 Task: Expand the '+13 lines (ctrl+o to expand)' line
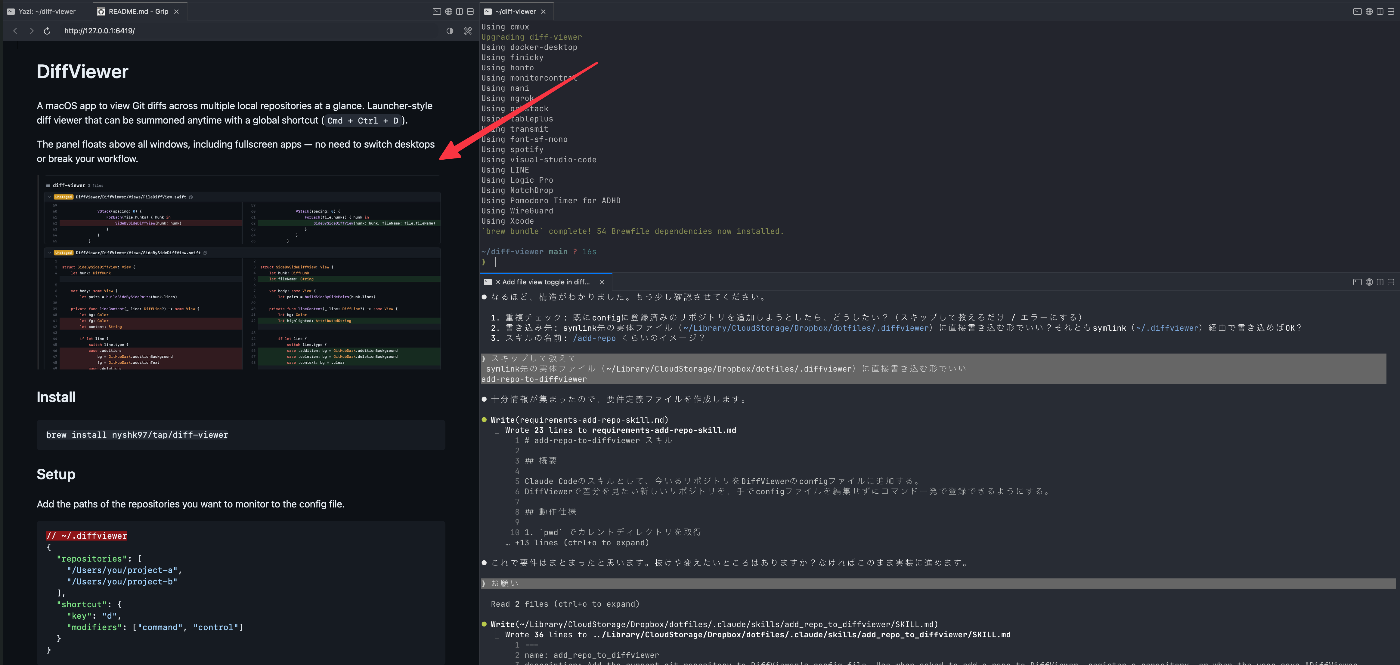[577, 543]
